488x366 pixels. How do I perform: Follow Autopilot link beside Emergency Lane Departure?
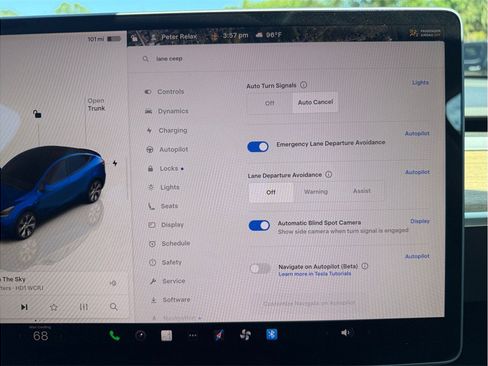pyautogui.click(x=417, y=133)
